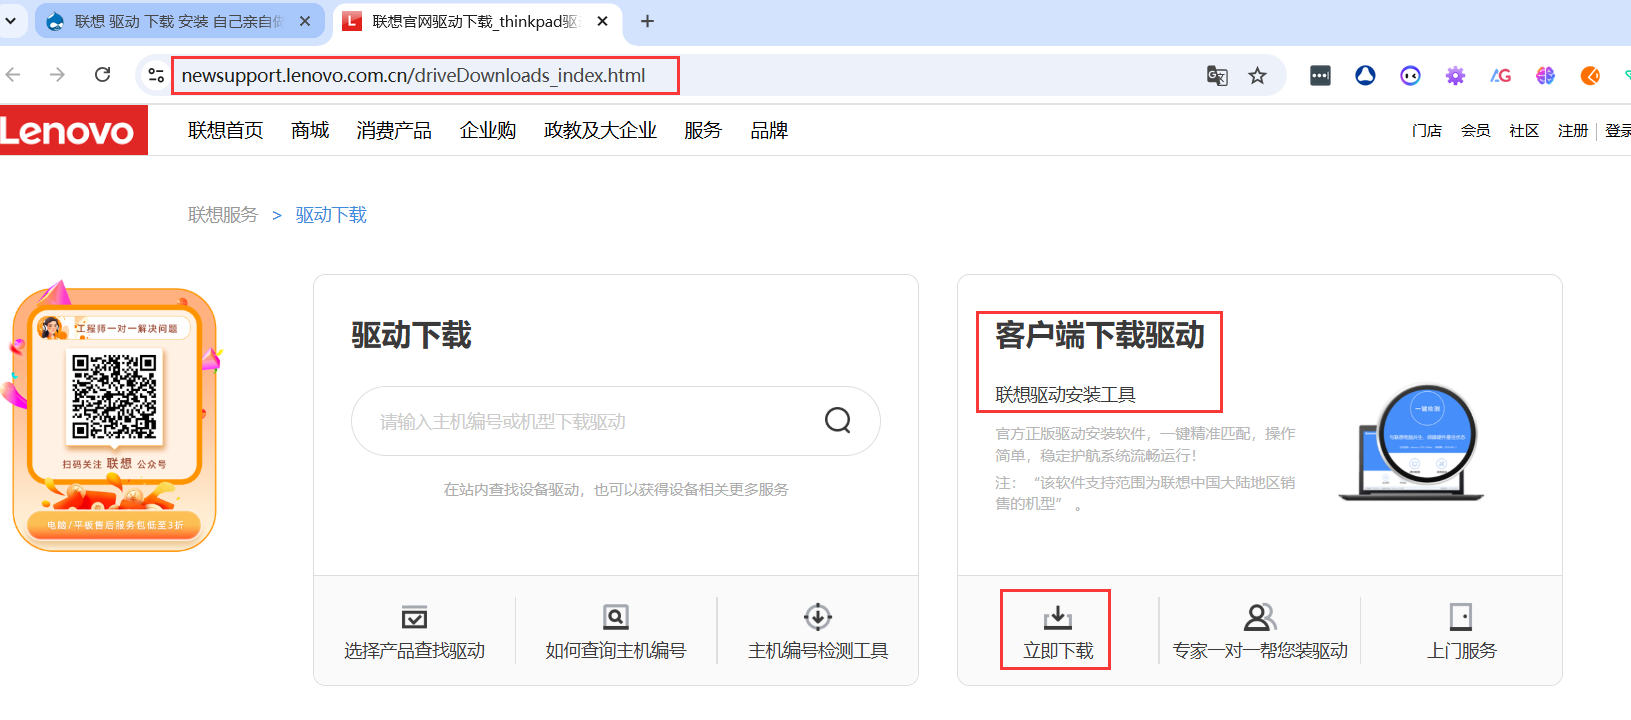Viewport: 1631px width, 720px height.
Task: Open 品牌 navigation item
Action: [769, 130]
